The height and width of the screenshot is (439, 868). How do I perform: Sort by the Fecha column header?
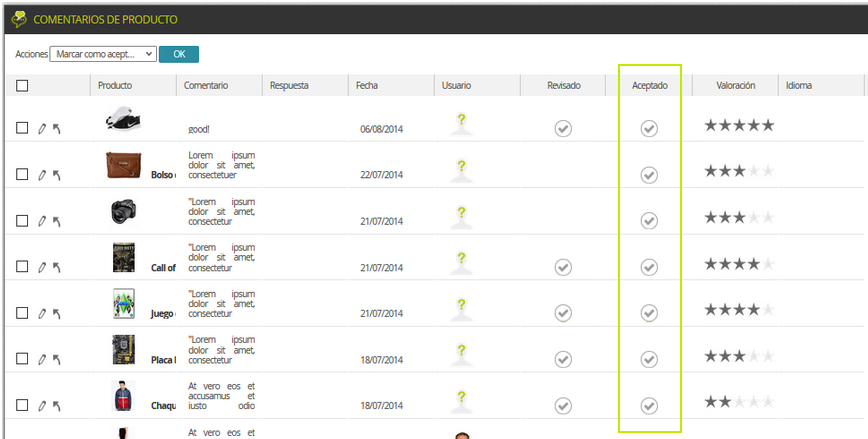click(366, 85)
